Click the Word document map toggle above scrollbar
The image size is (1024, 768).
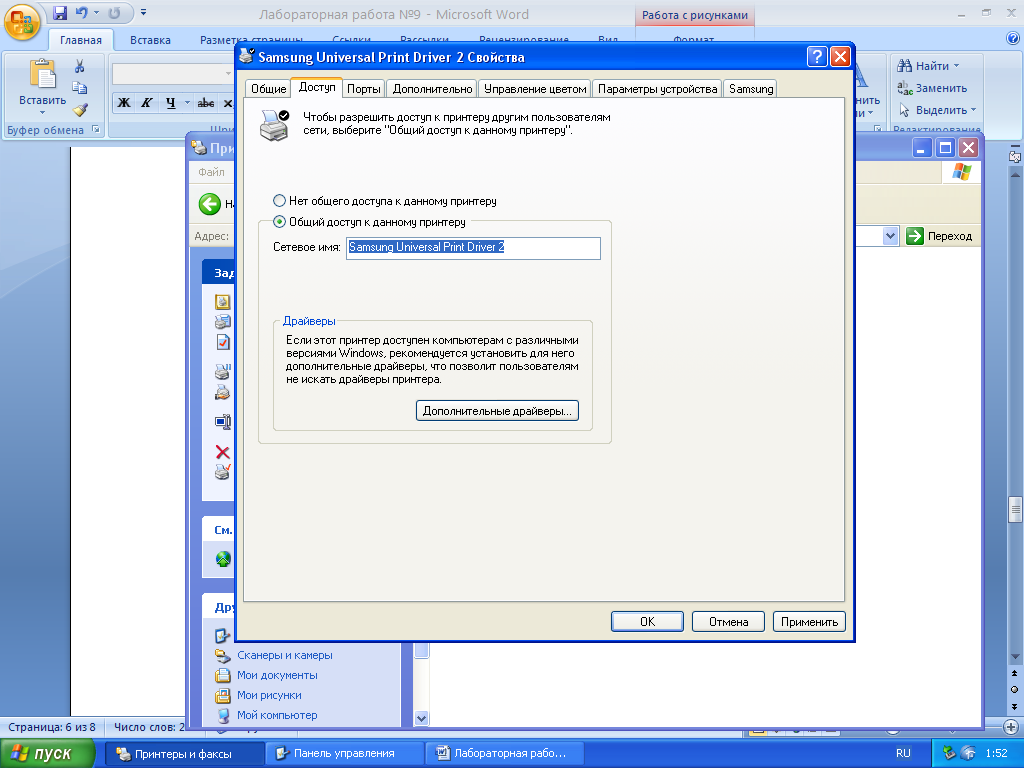point(1015,157)
